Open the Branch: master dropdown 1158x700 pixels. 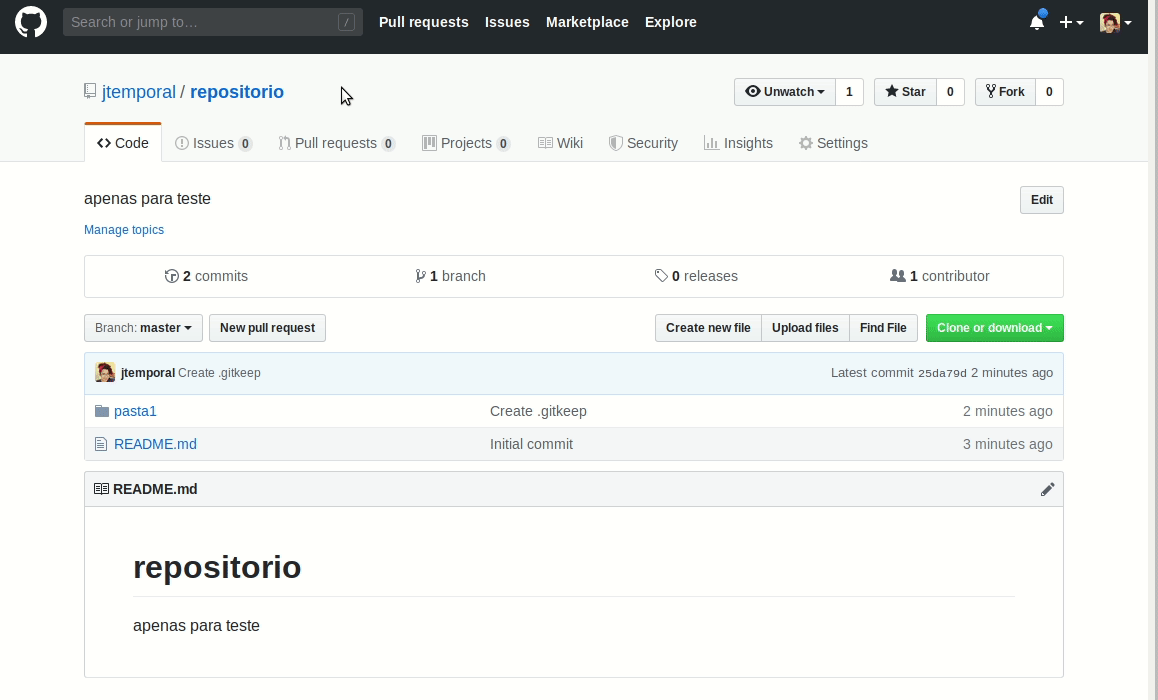coord(143,328)
